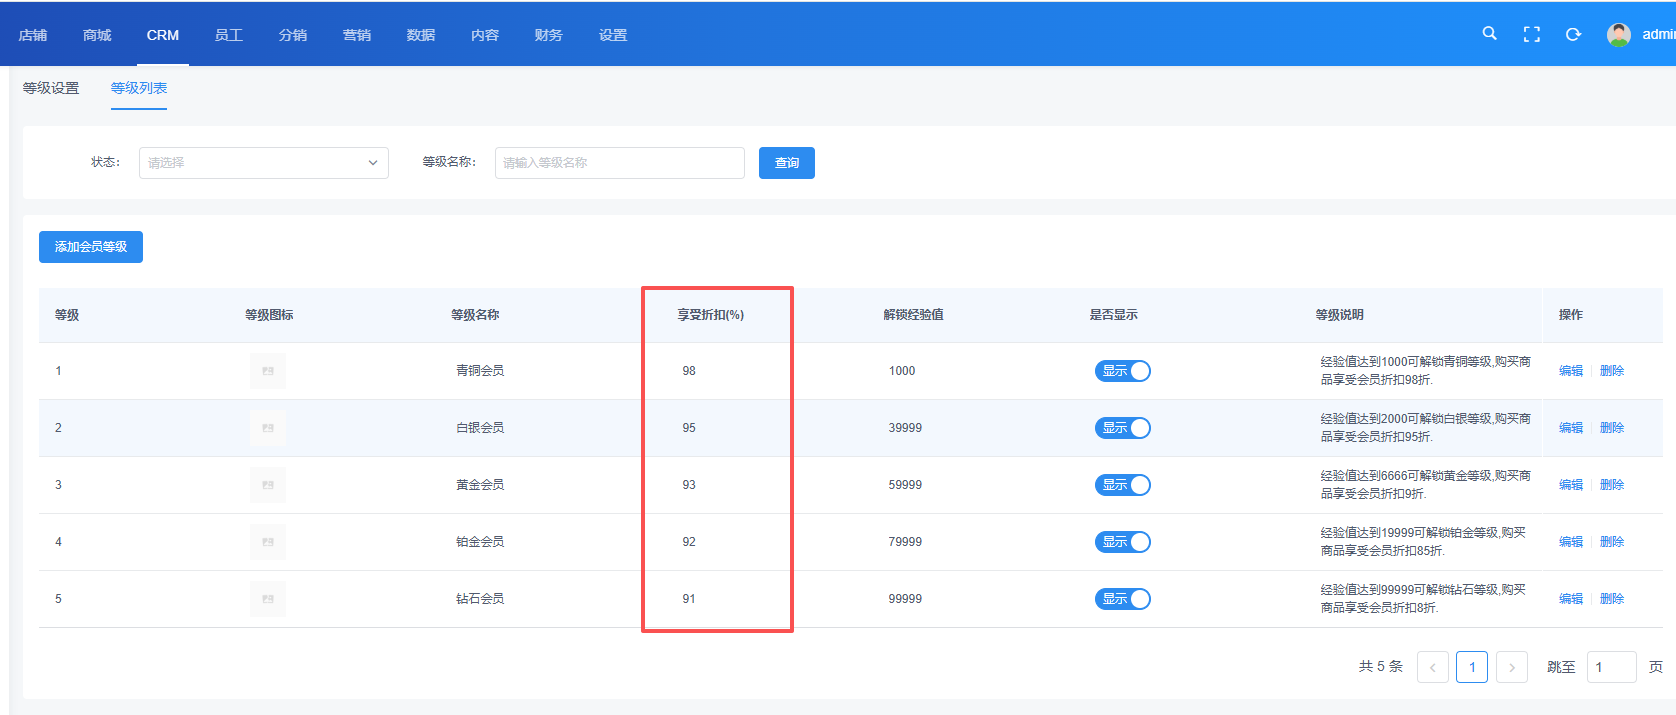Go to next page arrow
Image resolution: width=1676 pixels, height=715 pixels.
1511,667
